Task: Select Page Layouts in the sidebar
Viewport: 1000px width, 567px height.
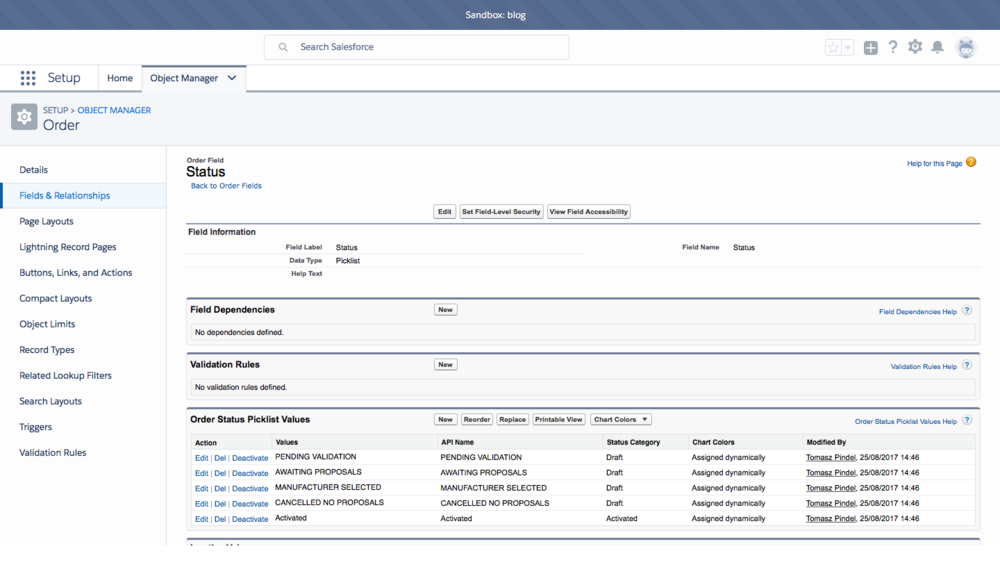Action: [46, 221]
